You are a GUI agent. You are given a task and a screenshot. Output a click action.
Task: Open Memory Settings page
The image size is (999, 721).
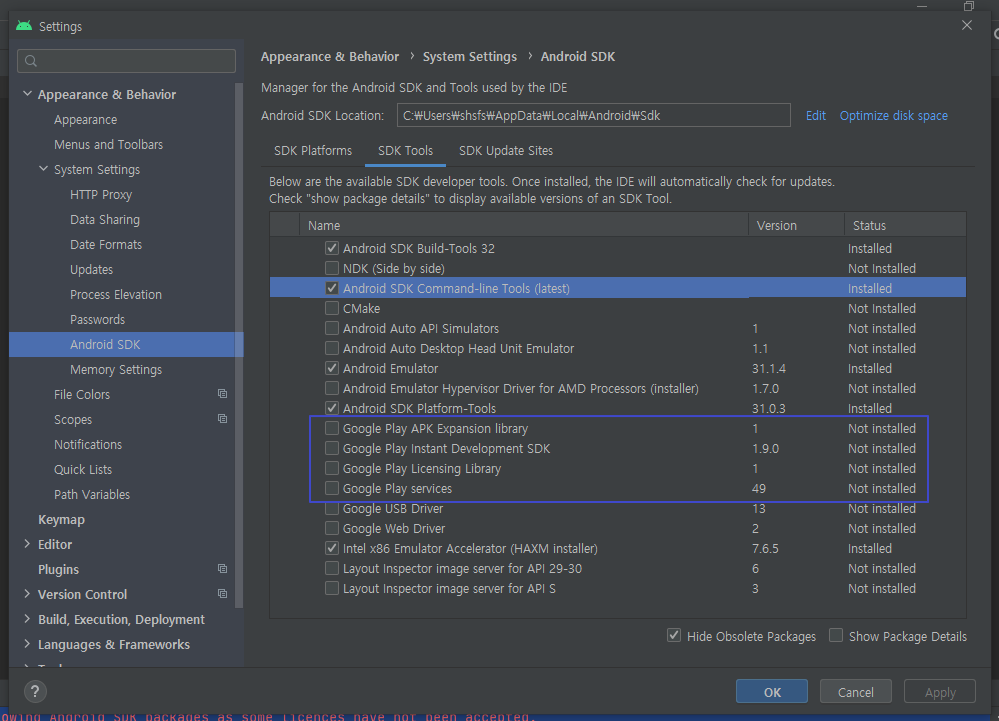coord(115,369)
